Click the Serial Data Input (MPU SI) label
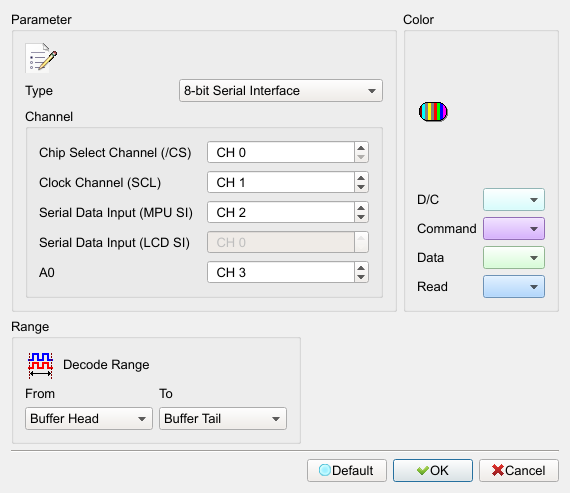This screenshot has height=493, width=570. coord(116,213)
